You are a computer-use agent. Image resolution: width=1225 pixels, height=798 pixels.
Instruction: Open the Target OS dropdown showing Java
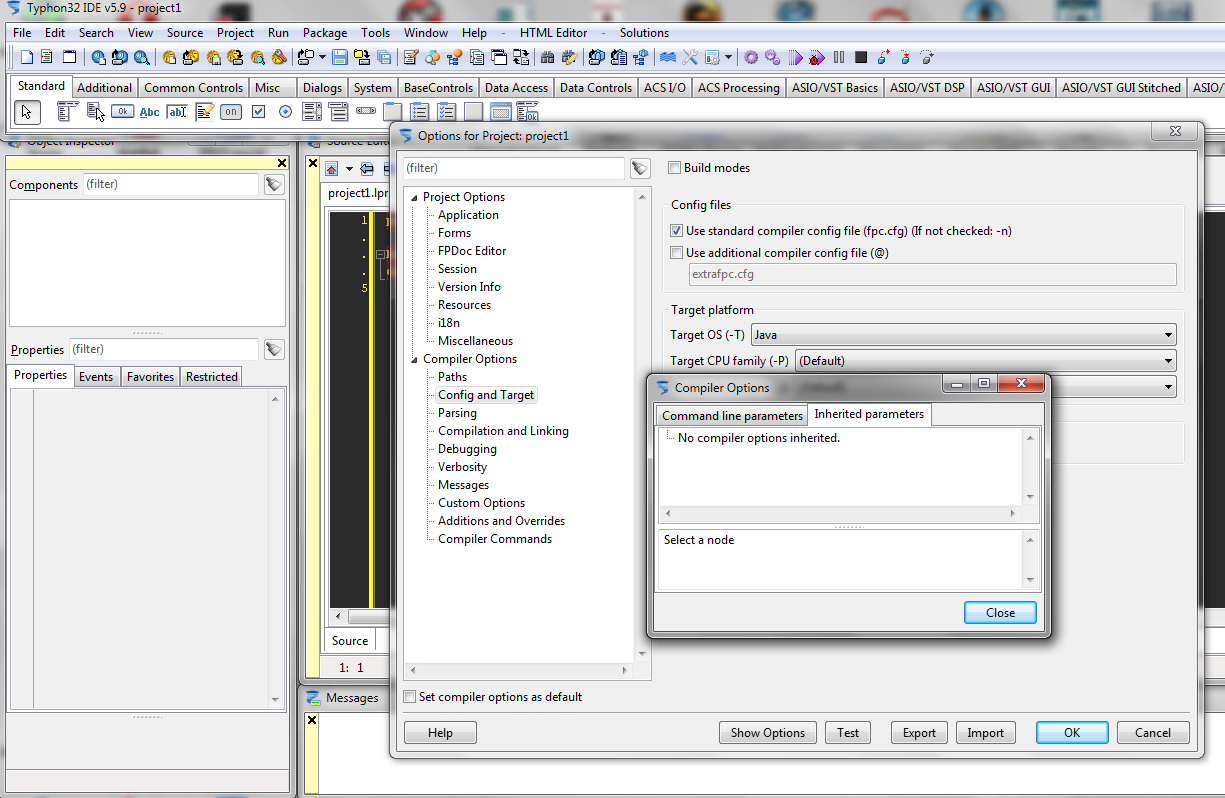(963, 335)
